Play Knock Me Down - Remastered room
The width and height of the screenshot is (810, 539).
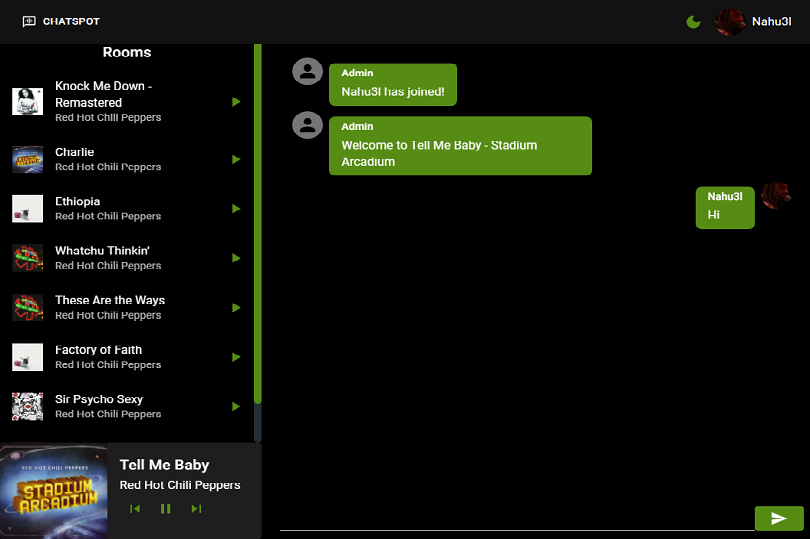click(x=236, y=102)
